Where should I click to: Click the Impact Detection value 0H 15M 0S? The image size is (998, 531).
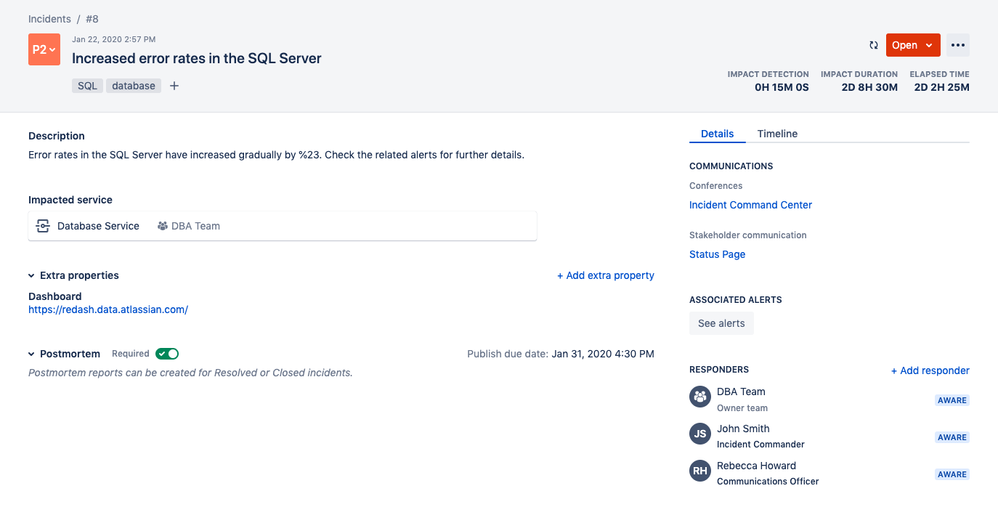782,88
